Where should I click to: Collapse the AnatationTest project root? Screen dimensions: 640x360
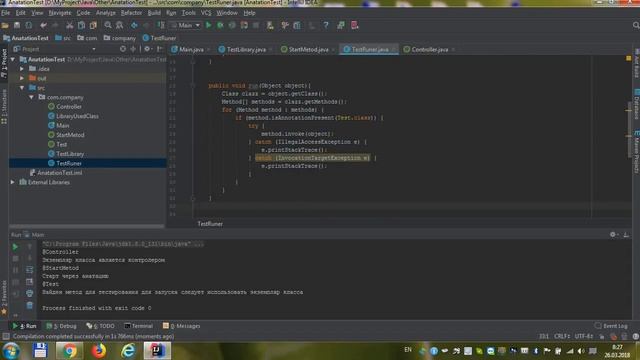click(13, 60)
